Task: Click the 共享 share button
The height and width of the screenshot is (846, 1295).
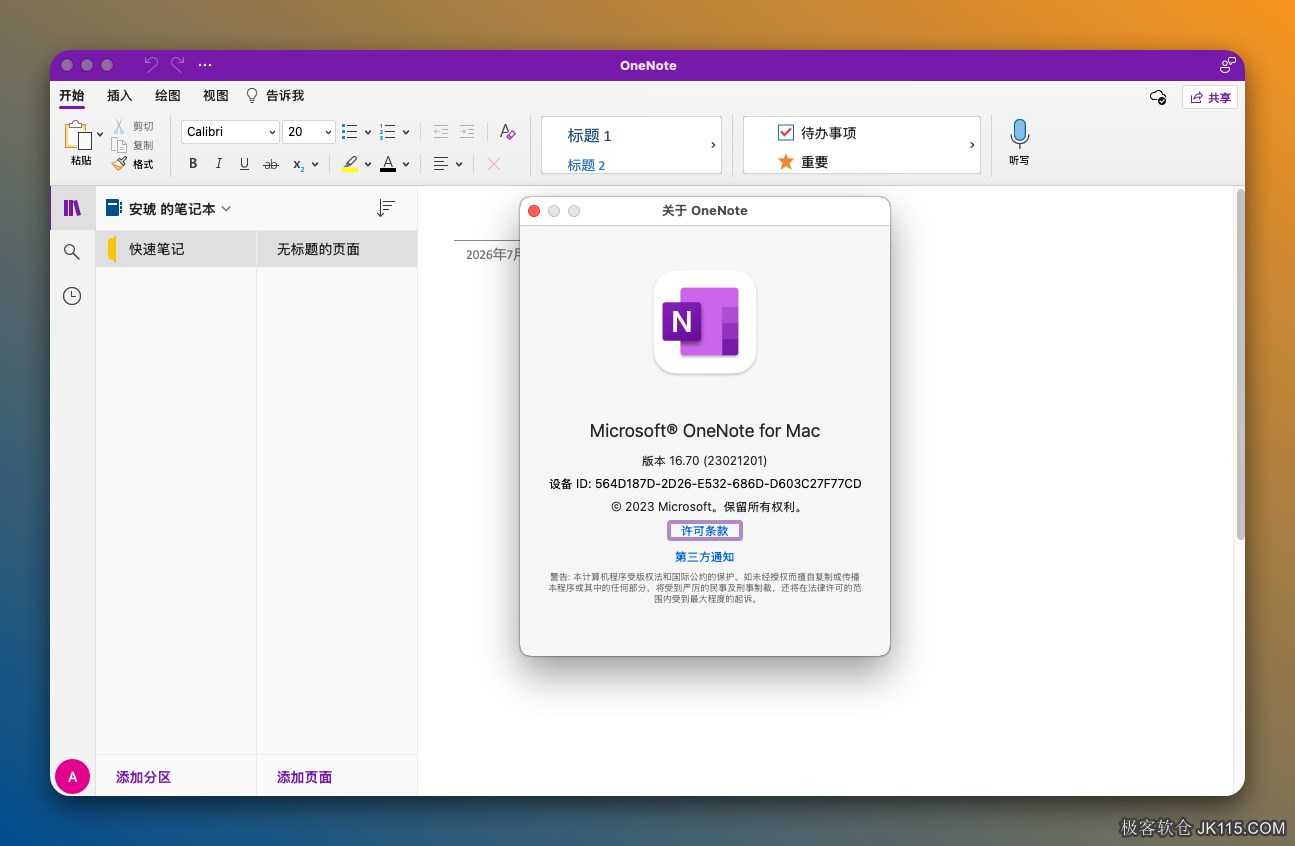Action: [x=1210, y=97]
